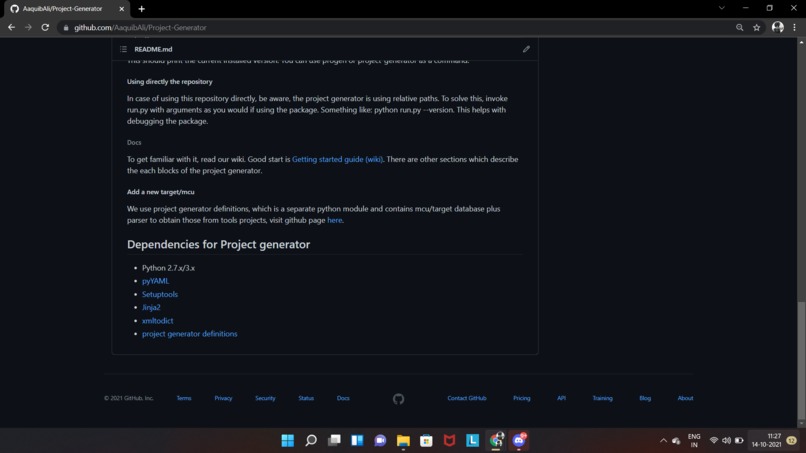The height and width of the screenshot is (453, 806).
Task: Open Discord from the taskbar
Action: pyautogui.click(x=519, y=441)
